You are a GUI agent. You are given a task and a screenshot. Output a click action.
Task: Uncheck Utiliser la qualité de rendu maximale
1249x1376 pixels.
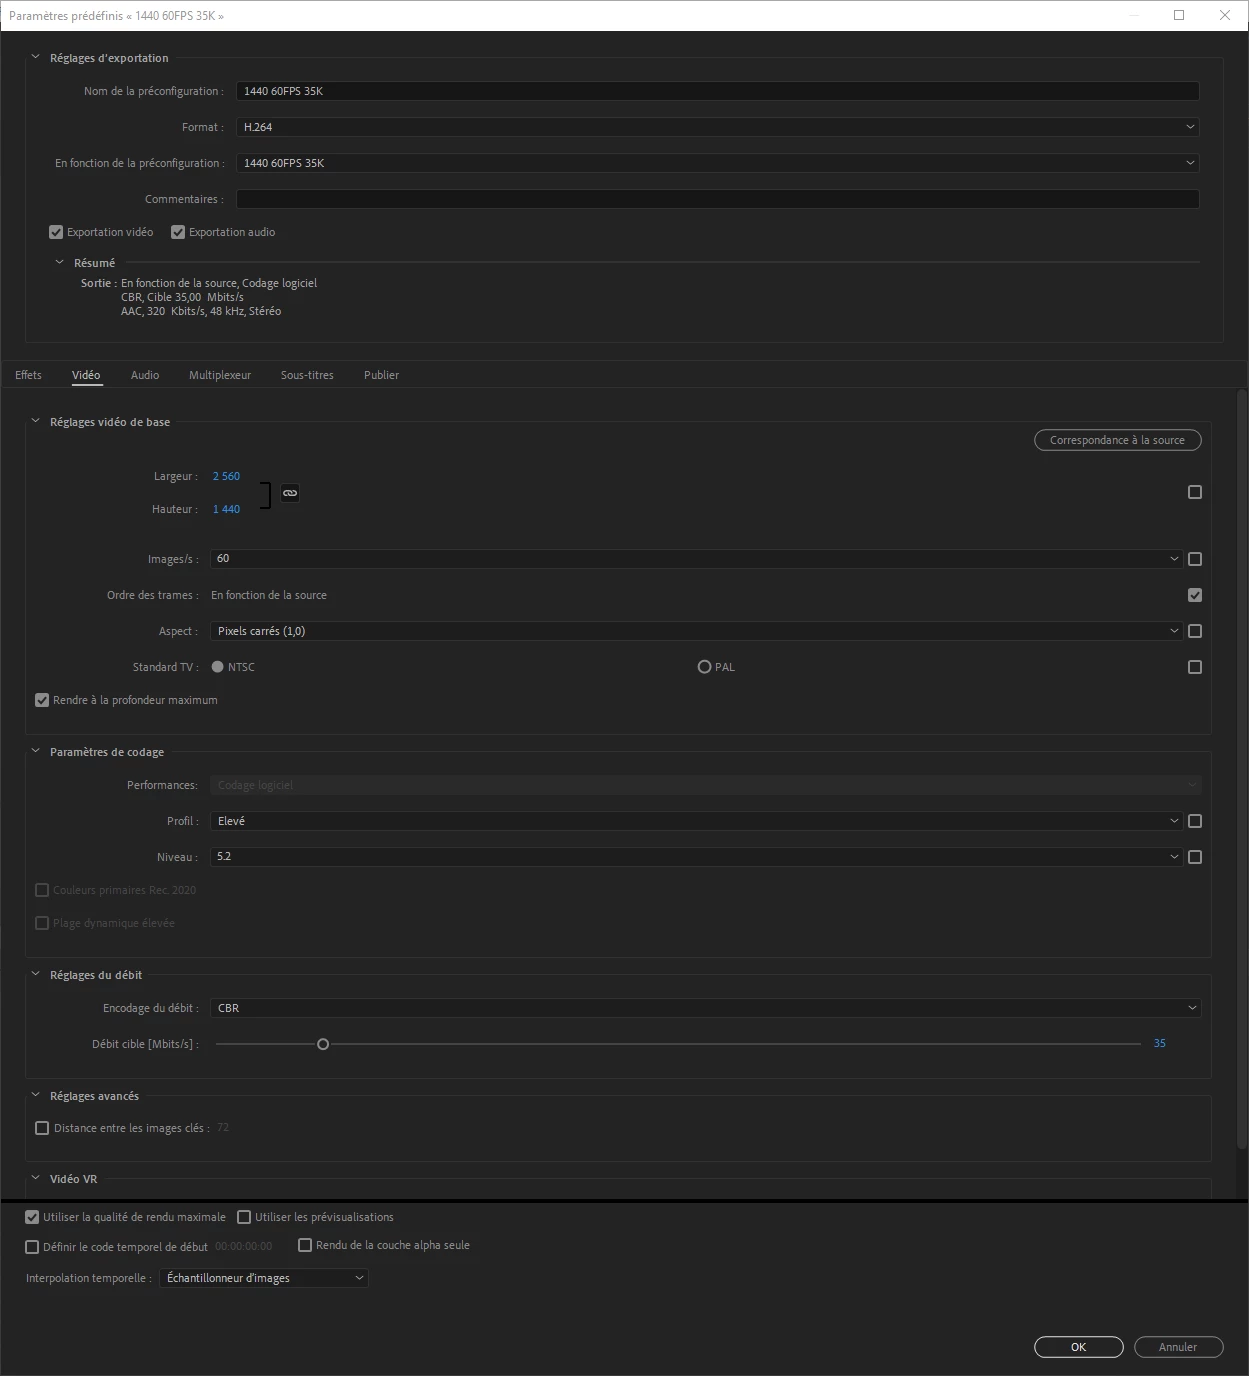coord(32,1217)
